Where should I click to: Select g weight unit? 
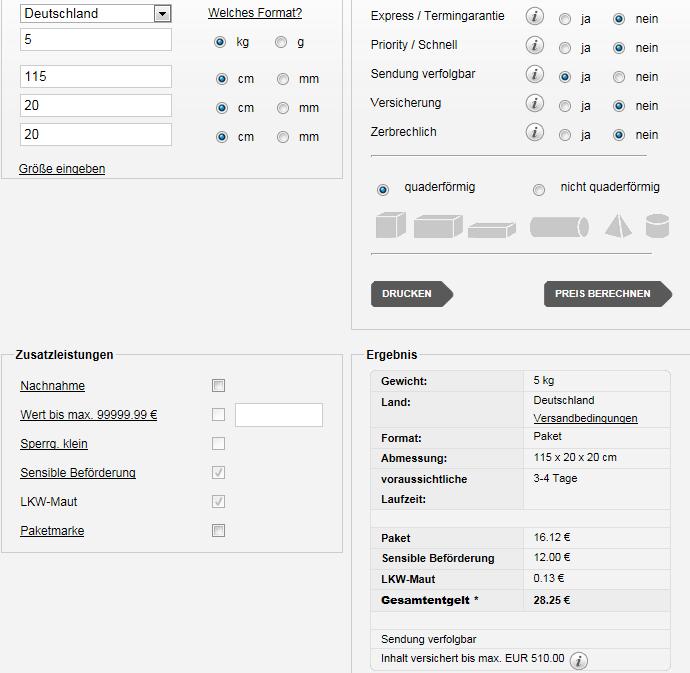[281, 42]
